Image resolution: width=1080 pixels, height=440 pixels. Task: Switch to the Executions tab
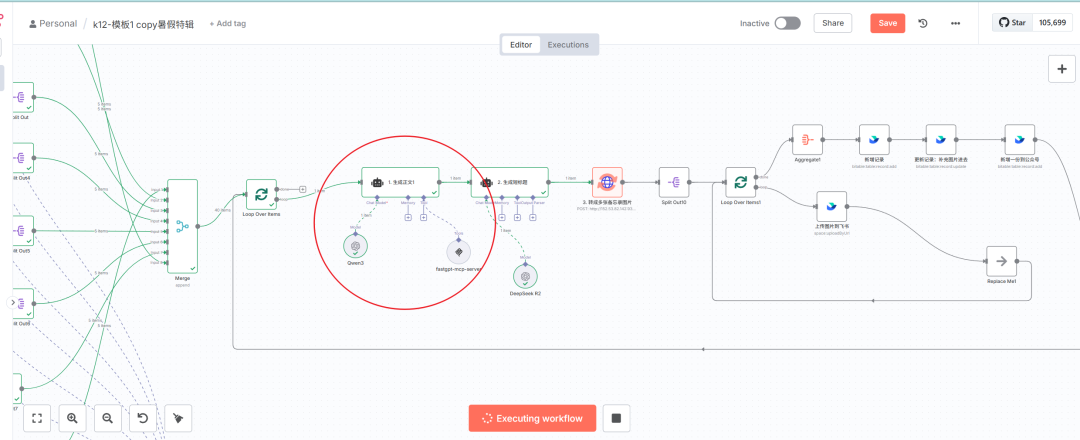click(x=568, y=45)
